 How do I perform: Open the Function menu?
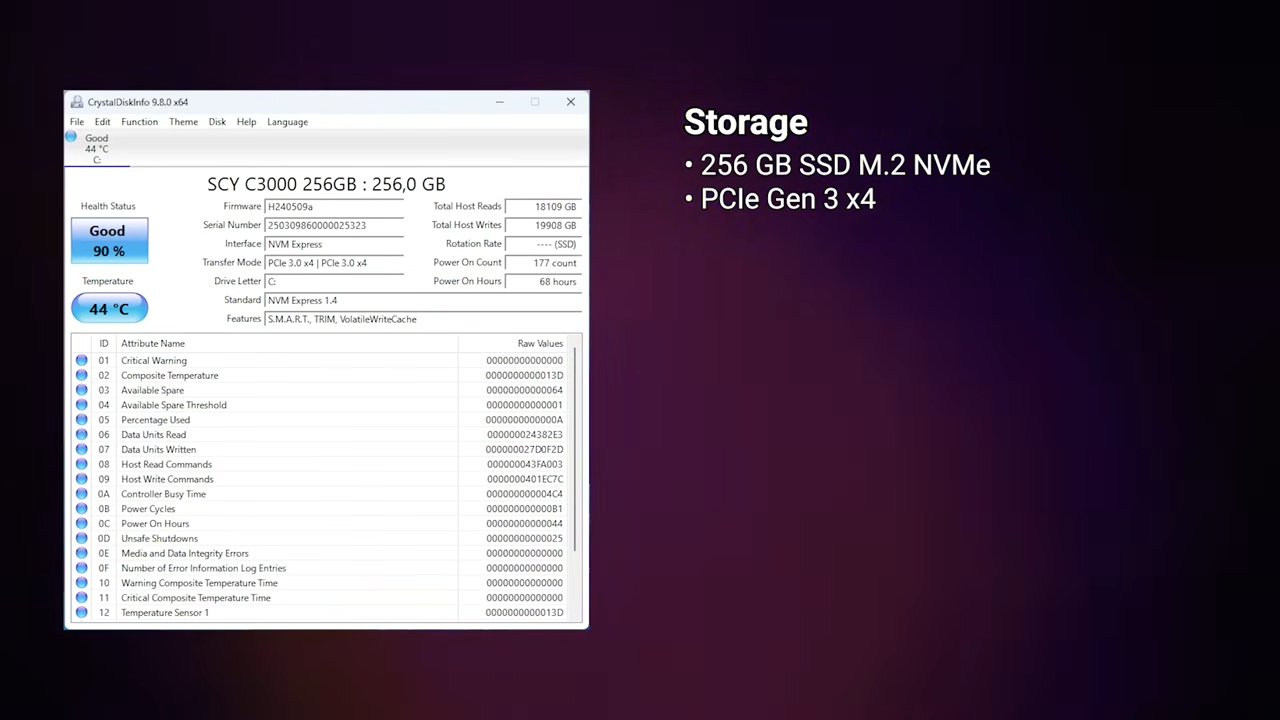(140, 122)
